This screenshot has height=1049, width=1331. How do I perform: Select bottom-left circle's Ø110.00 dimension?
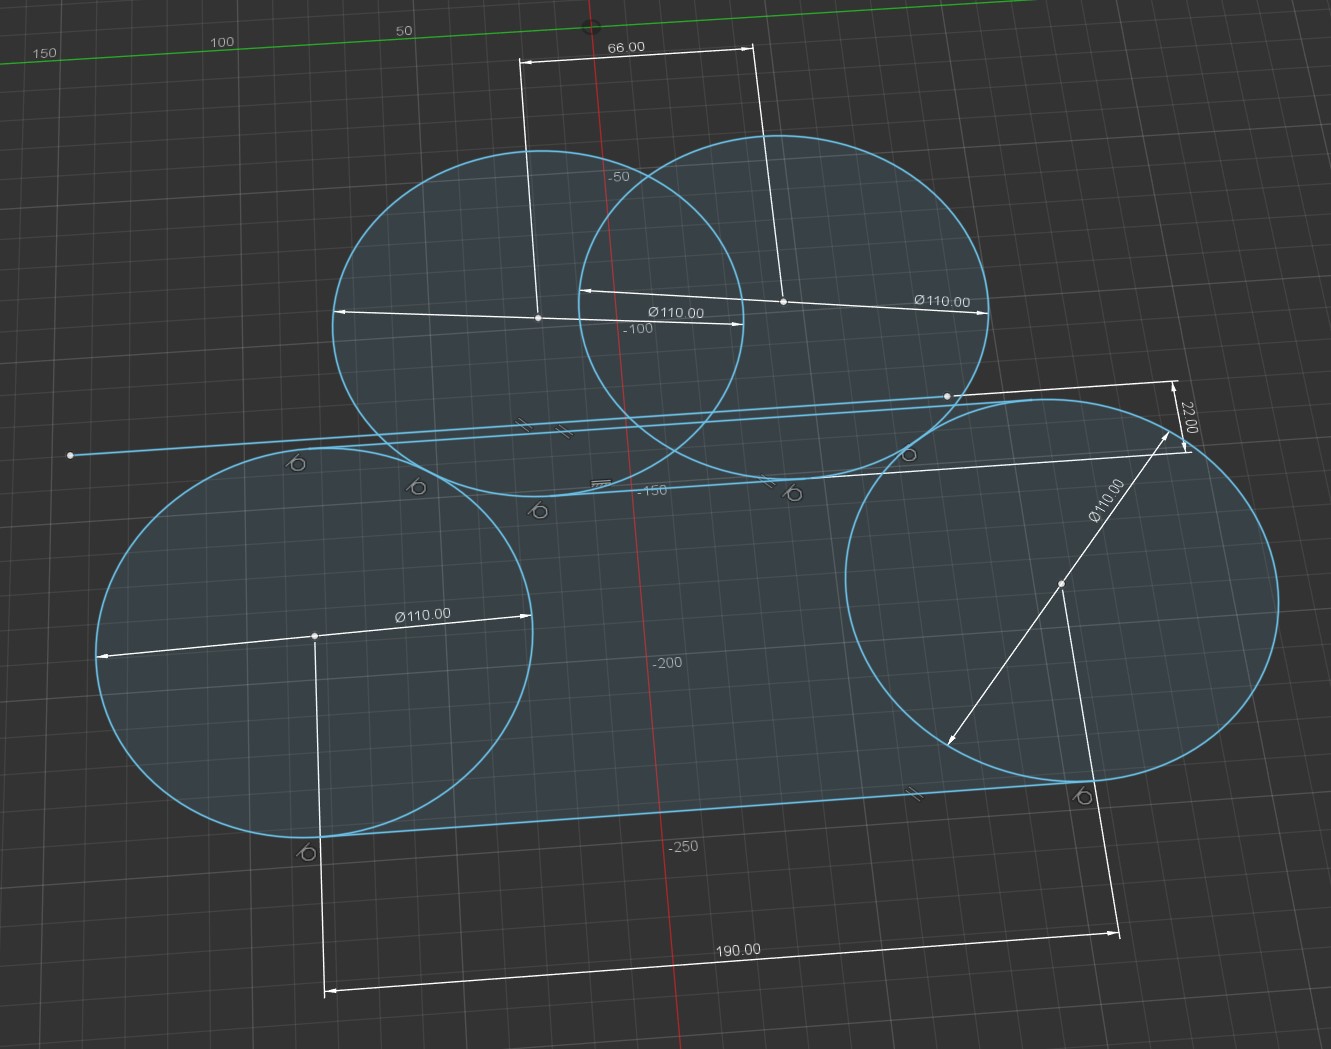click(x=423, y=615)
